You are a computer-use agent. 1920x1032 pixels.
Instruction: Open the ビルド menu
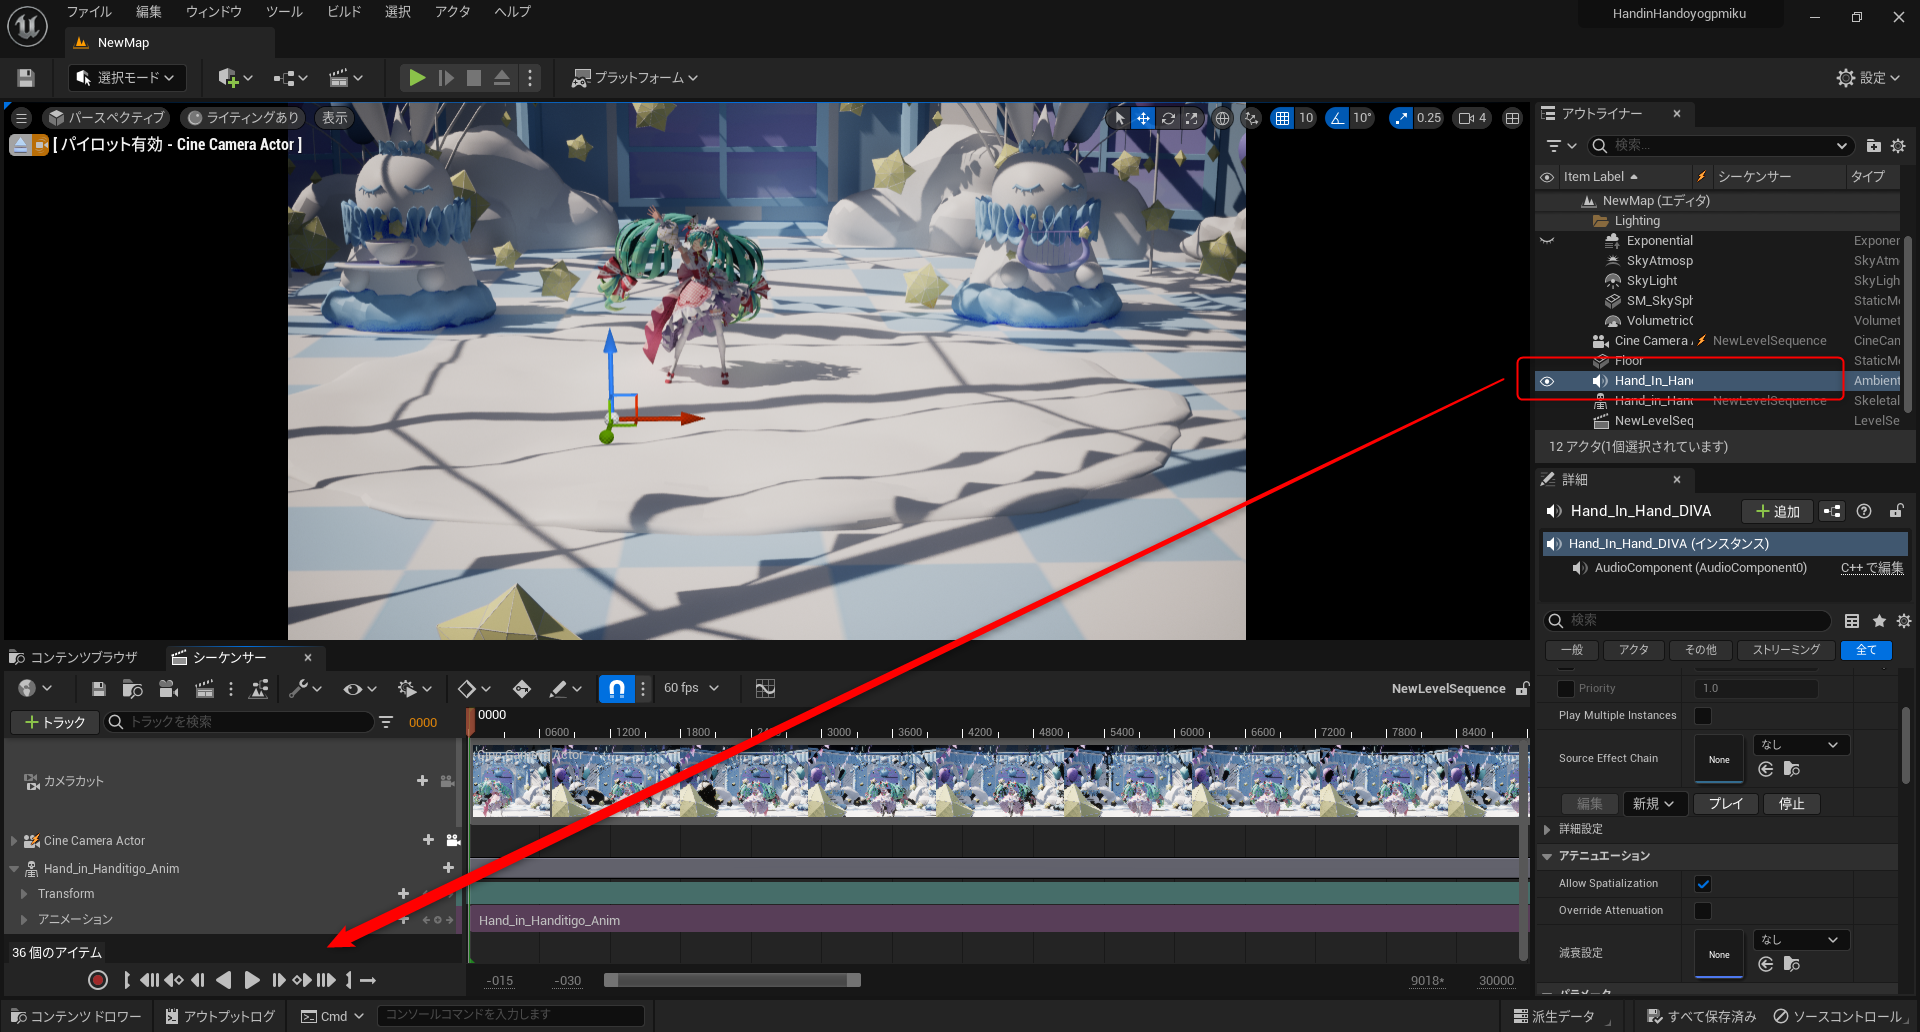click(344, 12)
